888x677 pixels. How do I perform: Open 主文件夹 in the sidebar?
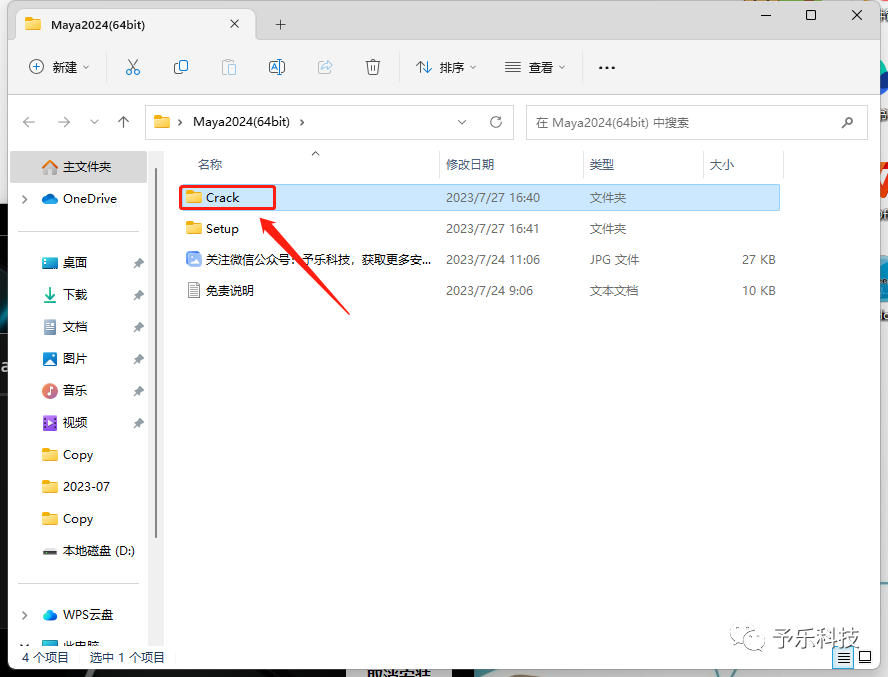tap(78, 167)
